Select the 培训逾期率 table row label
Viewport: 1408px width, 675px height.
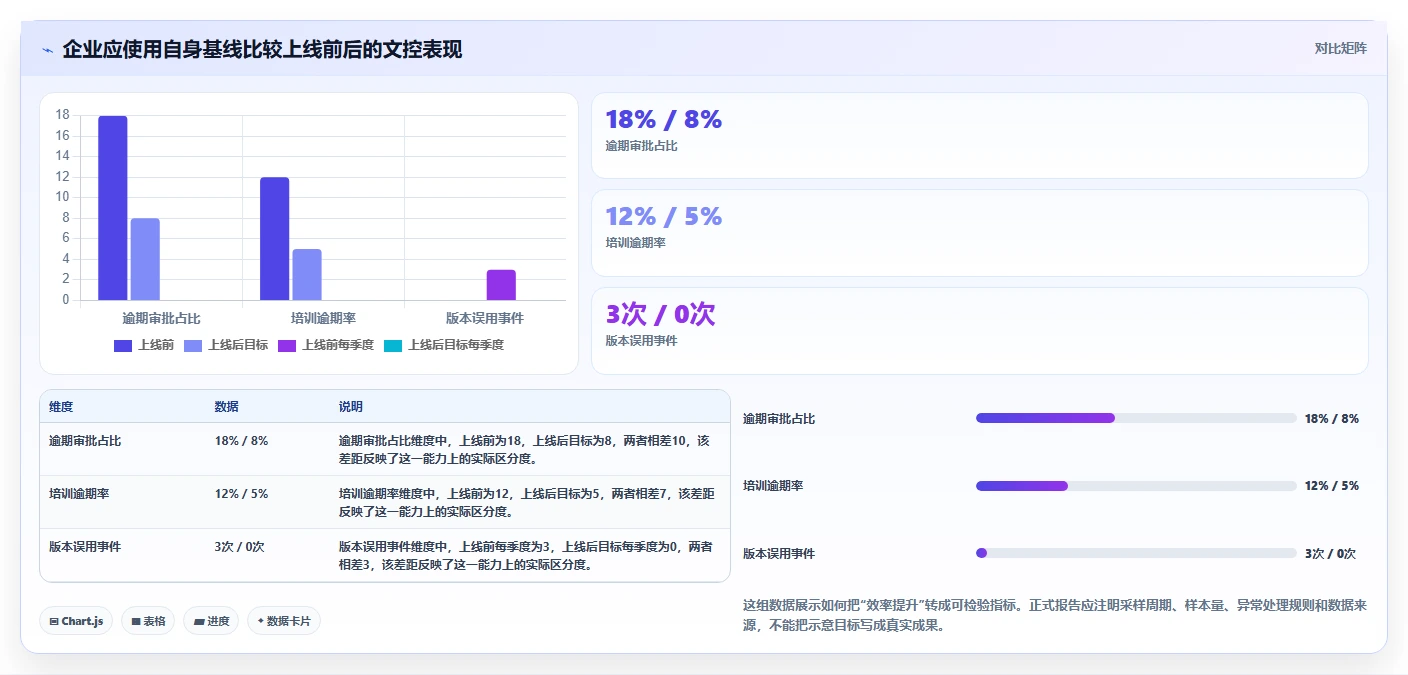coord(79,494)
